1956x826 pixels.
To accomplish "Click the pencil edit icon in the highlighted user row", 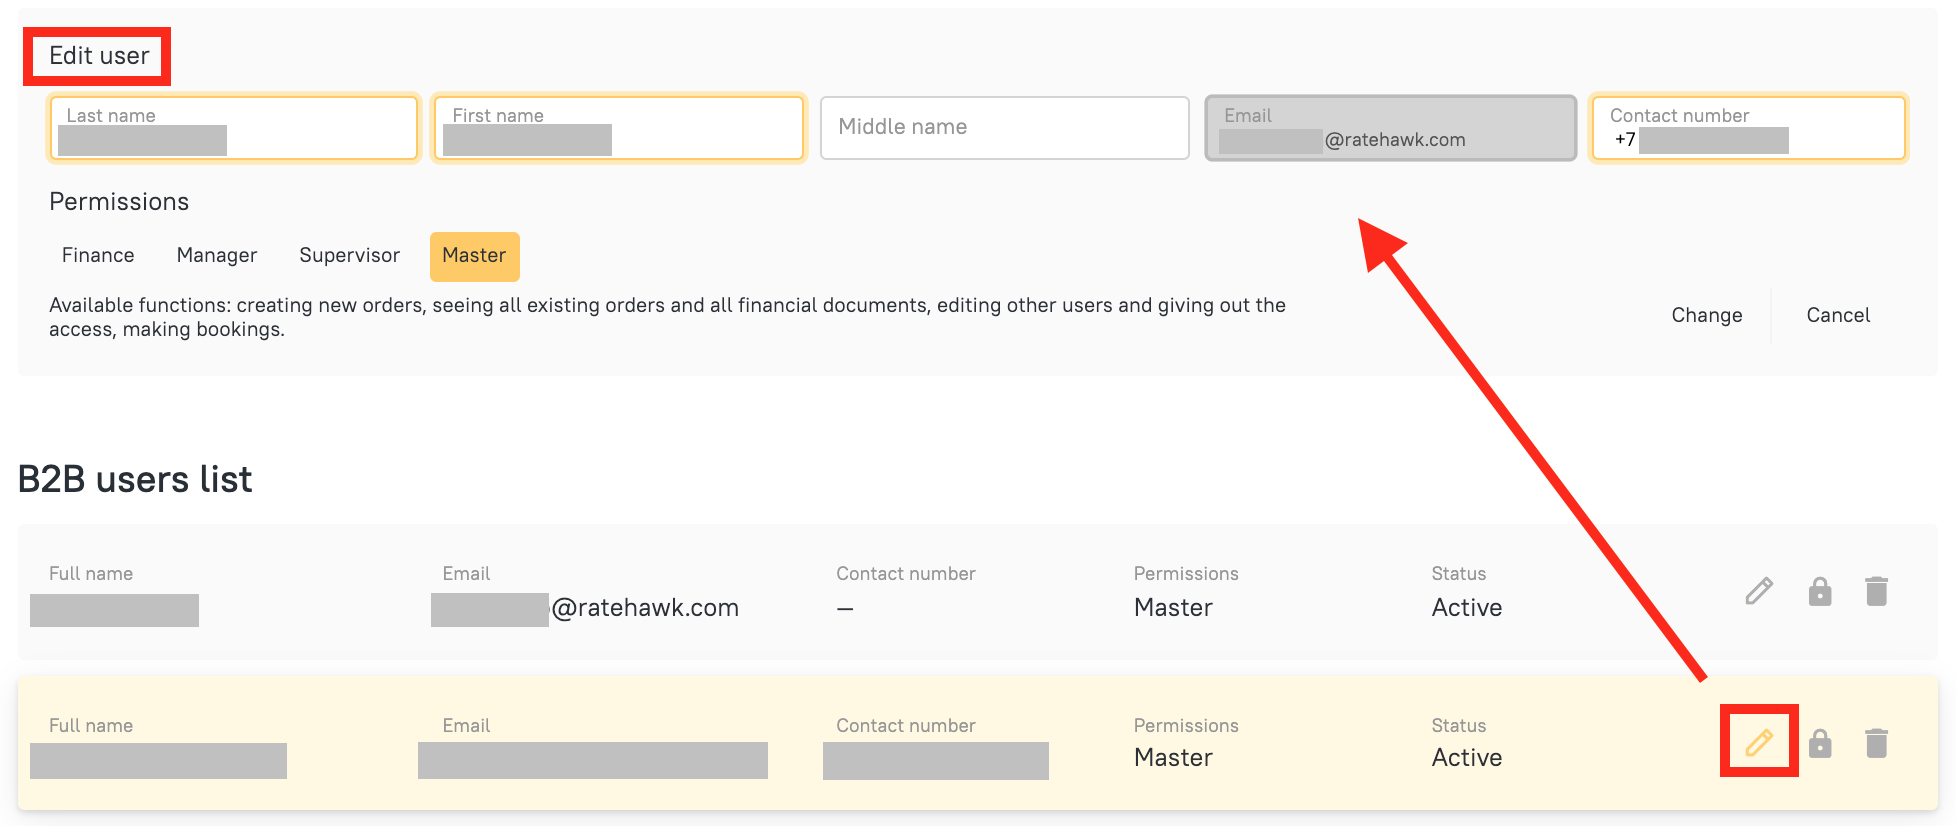I will point(1759,742).
